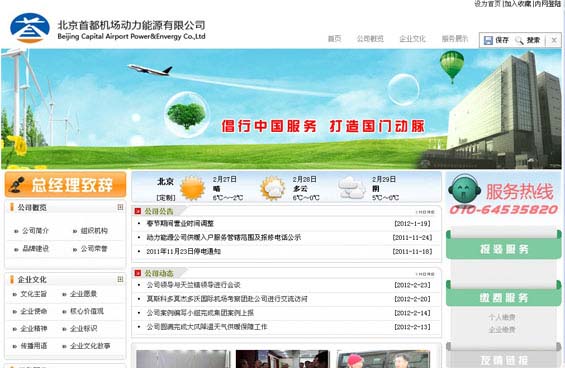The image size is (565, 368).
Task: Open 公司概览 in top navigation
Action: (x=370, y=39)
